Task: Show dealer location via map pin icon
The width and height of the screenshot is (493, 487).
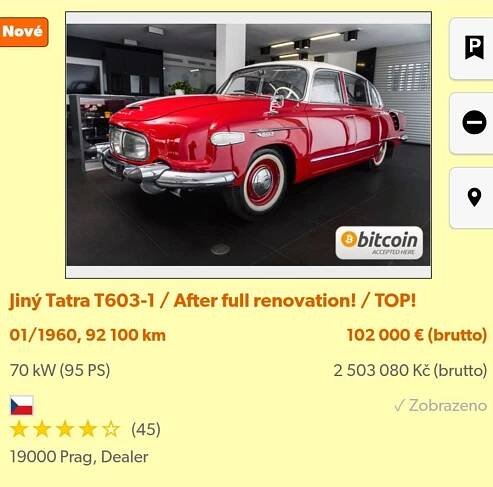Action: [474, 197]
